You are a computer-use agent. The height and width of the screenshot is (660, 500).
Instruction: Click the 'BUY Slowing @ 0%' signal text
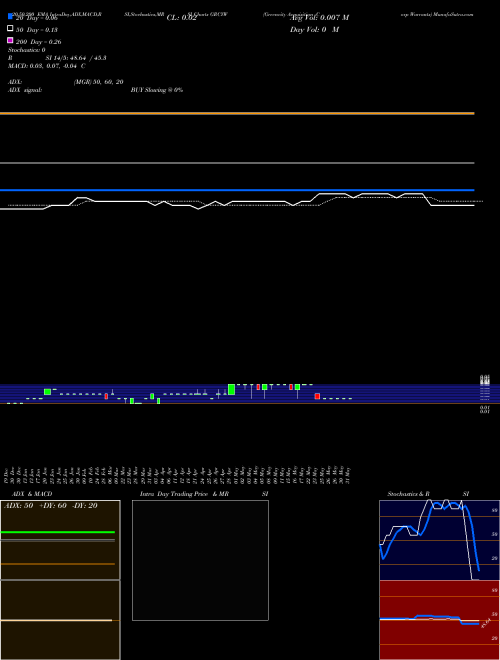(157, 90)
